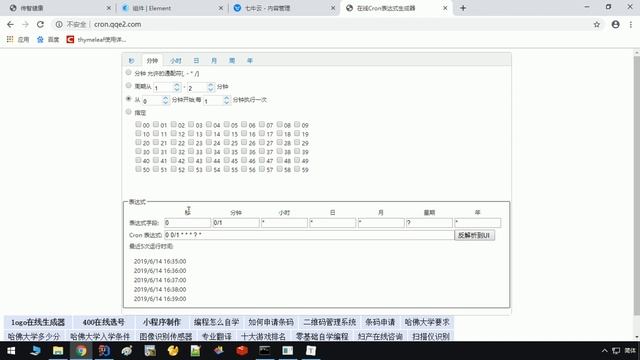Screen dimensions: 640x360
Task: Select the 从 0 分钟开始 radio option
Action: tap(129, 99)
